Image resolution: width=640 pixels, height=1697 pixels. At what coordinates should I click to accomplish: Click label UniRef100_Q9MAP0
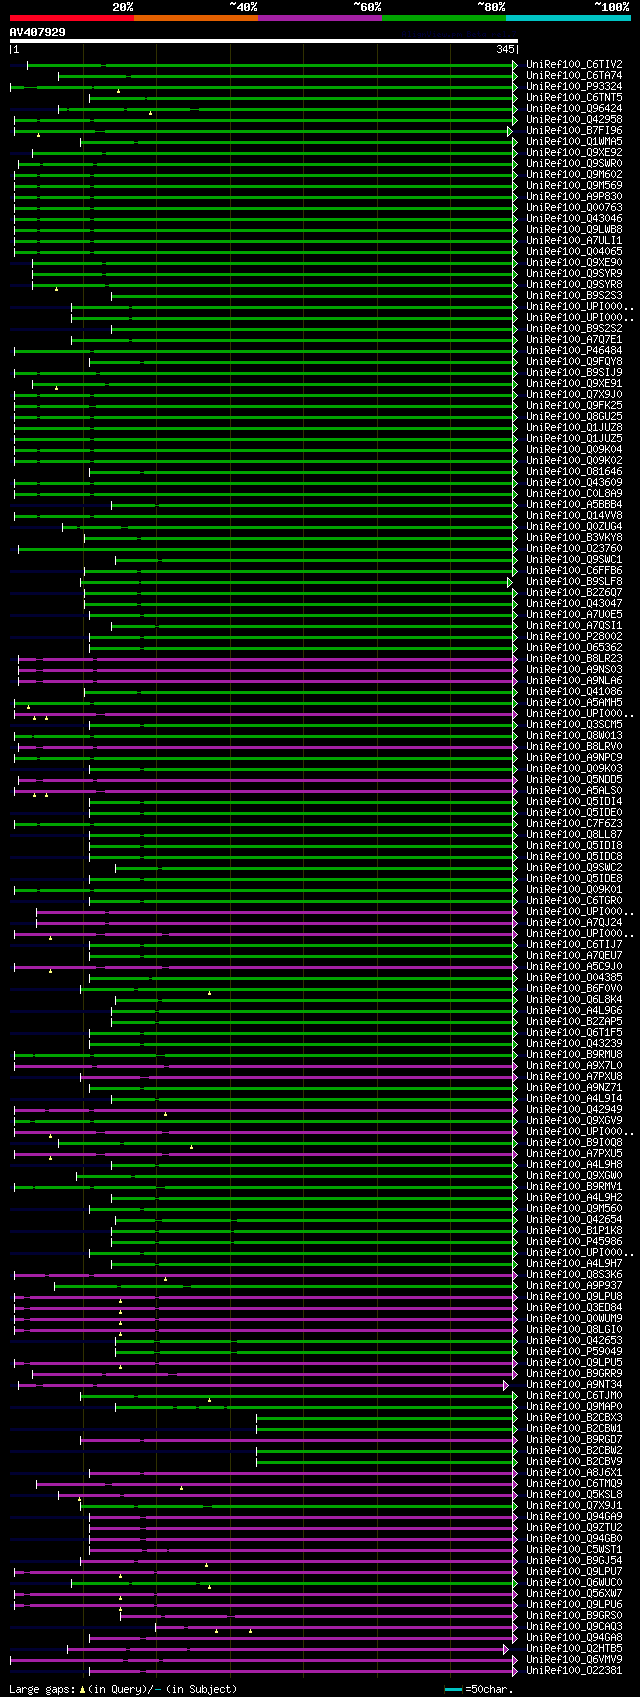point(574,1406)
